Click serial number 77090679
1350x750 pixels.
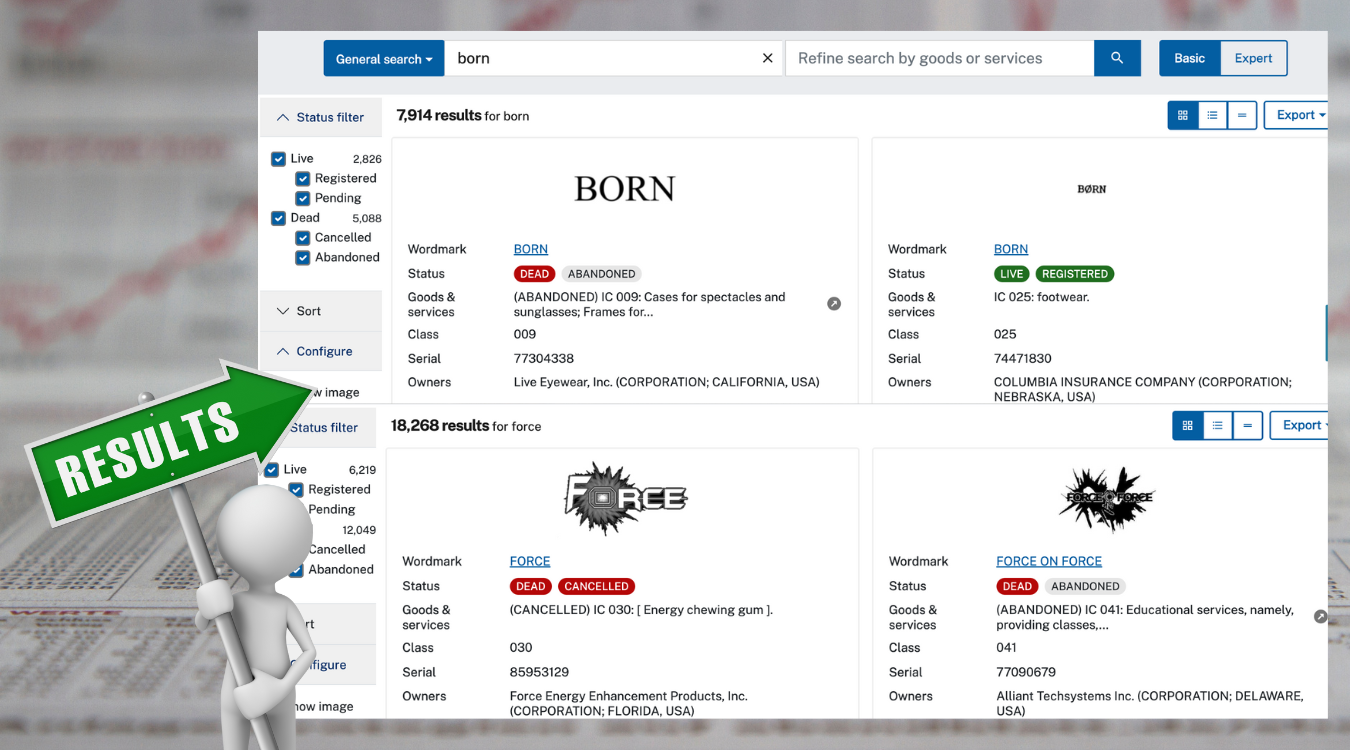click(1026, 672)
